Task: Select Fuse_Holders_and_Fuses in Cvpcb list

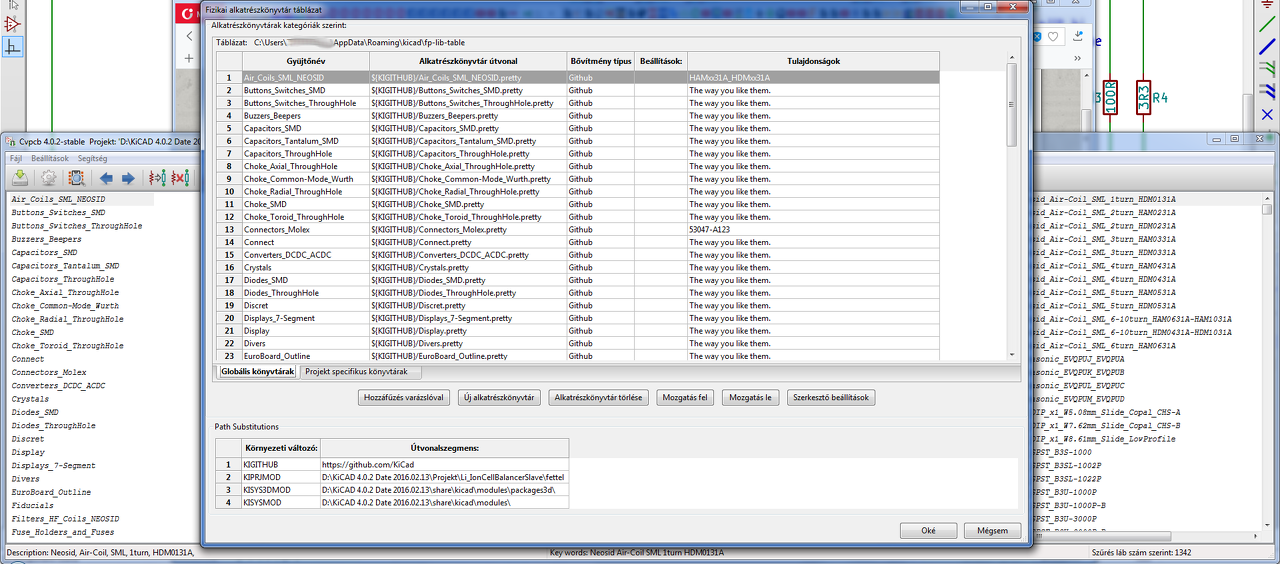Action: [62, 532]
